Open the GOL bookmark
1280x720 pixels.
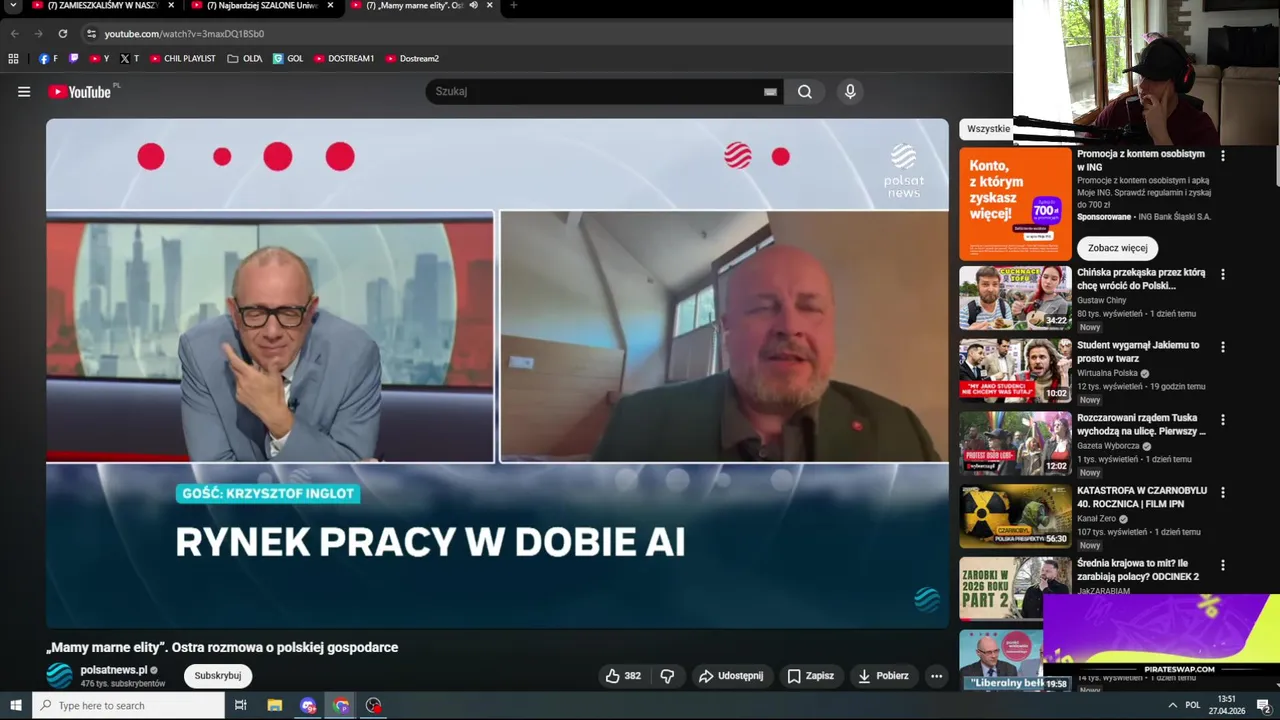point(288,59)
